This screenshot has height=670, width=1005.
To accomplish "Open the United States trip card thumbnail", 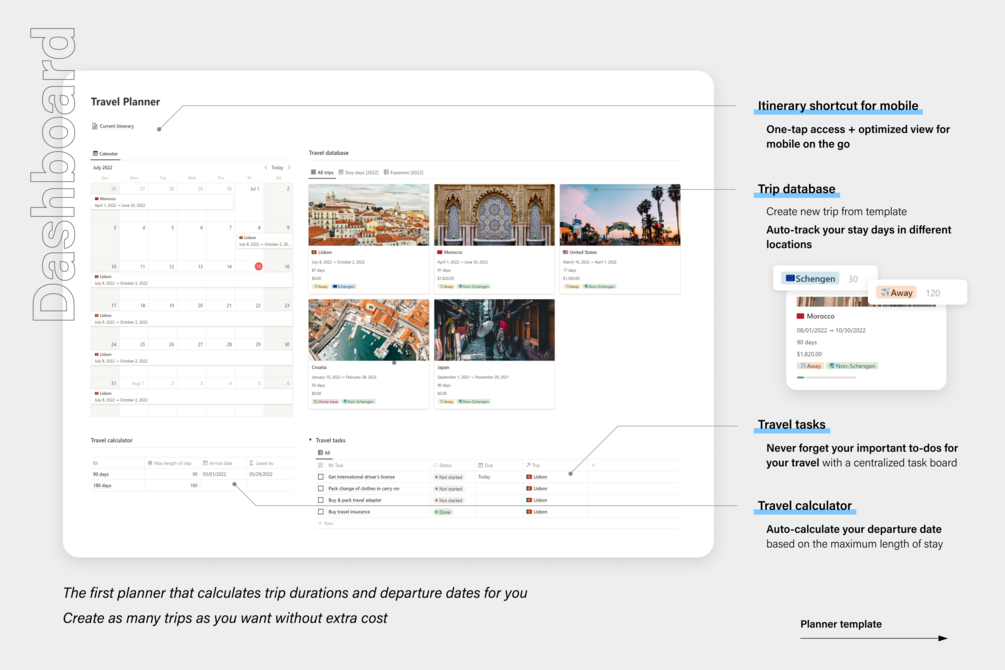I will click(x=620, y=215).
